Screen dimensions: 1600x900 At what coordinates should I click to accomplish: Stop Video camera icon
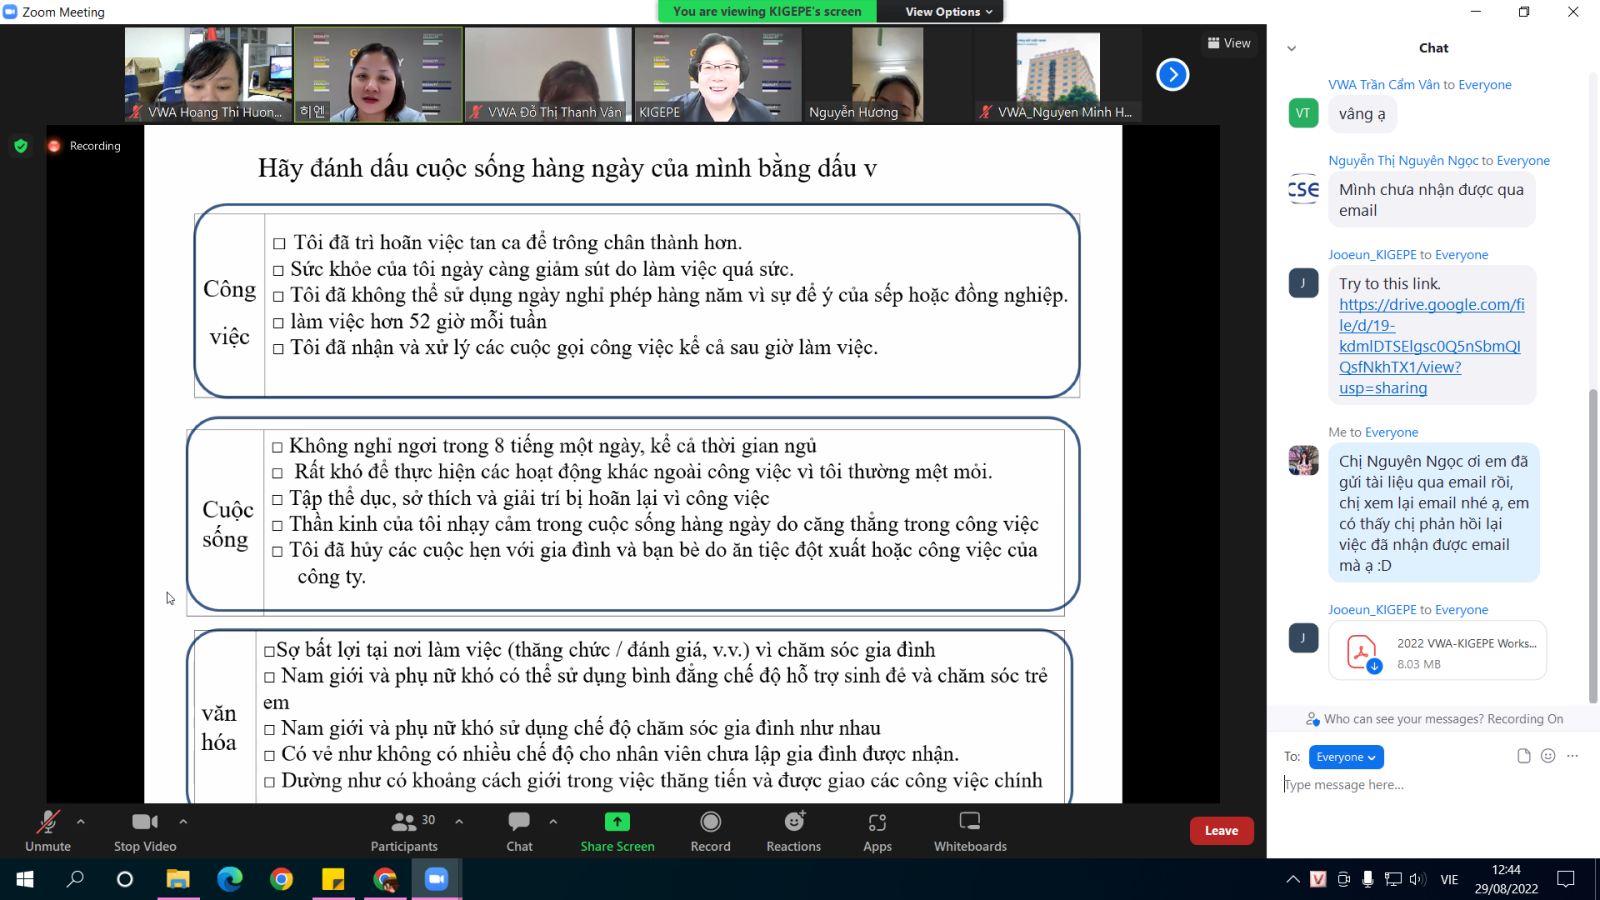(145, 822)
